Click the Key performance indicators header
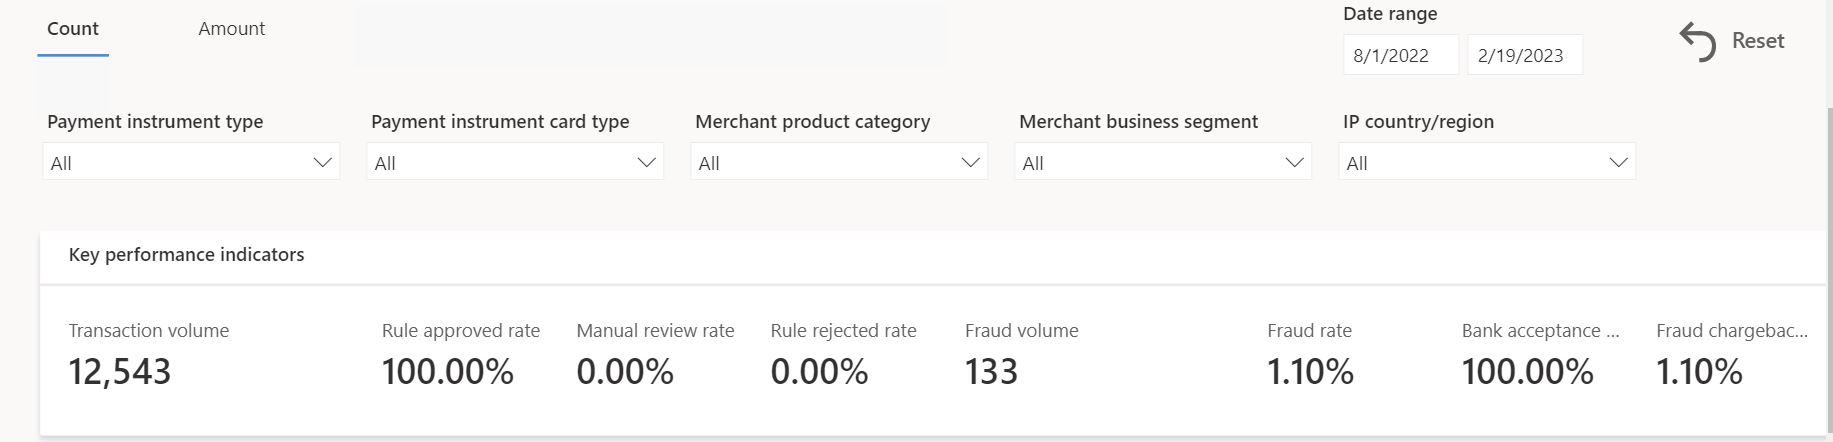 (x=186, y=255)
